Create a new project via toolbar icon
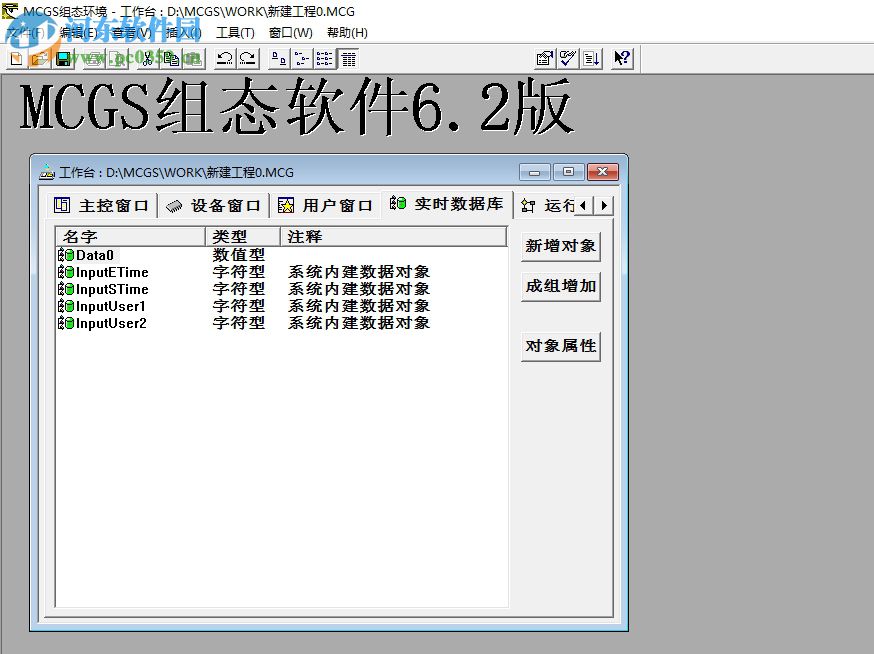Image resolution: width=874 pixels, height=654 pixels. click(15, 58)
